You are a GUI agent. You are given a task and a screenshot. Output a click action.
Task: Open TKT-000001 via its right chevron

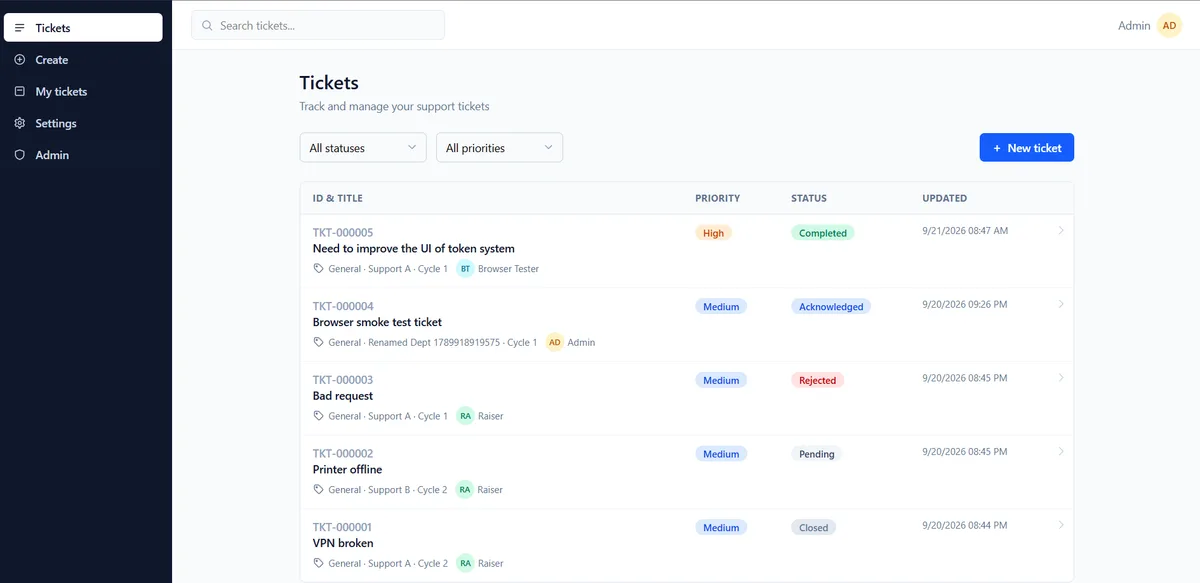(x=1061, y=525)
